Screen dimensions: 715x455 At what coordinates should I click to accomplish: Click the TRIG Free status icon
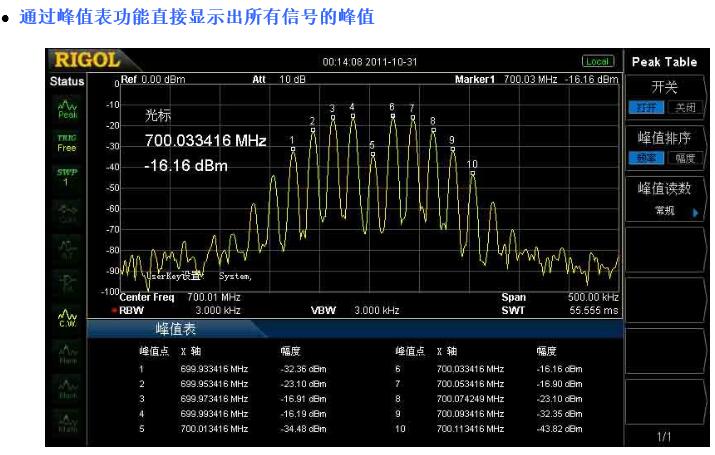point(67,142)
